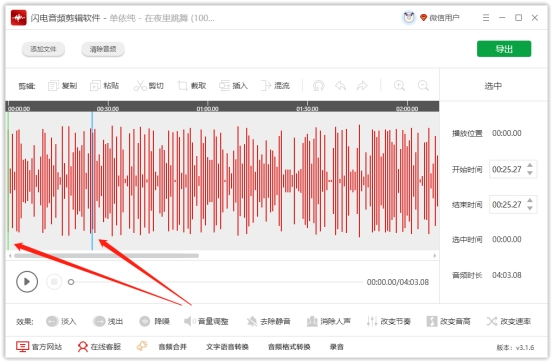Apply the 淡出 fade-out effect
553x364 pixels.
point(108,321)
